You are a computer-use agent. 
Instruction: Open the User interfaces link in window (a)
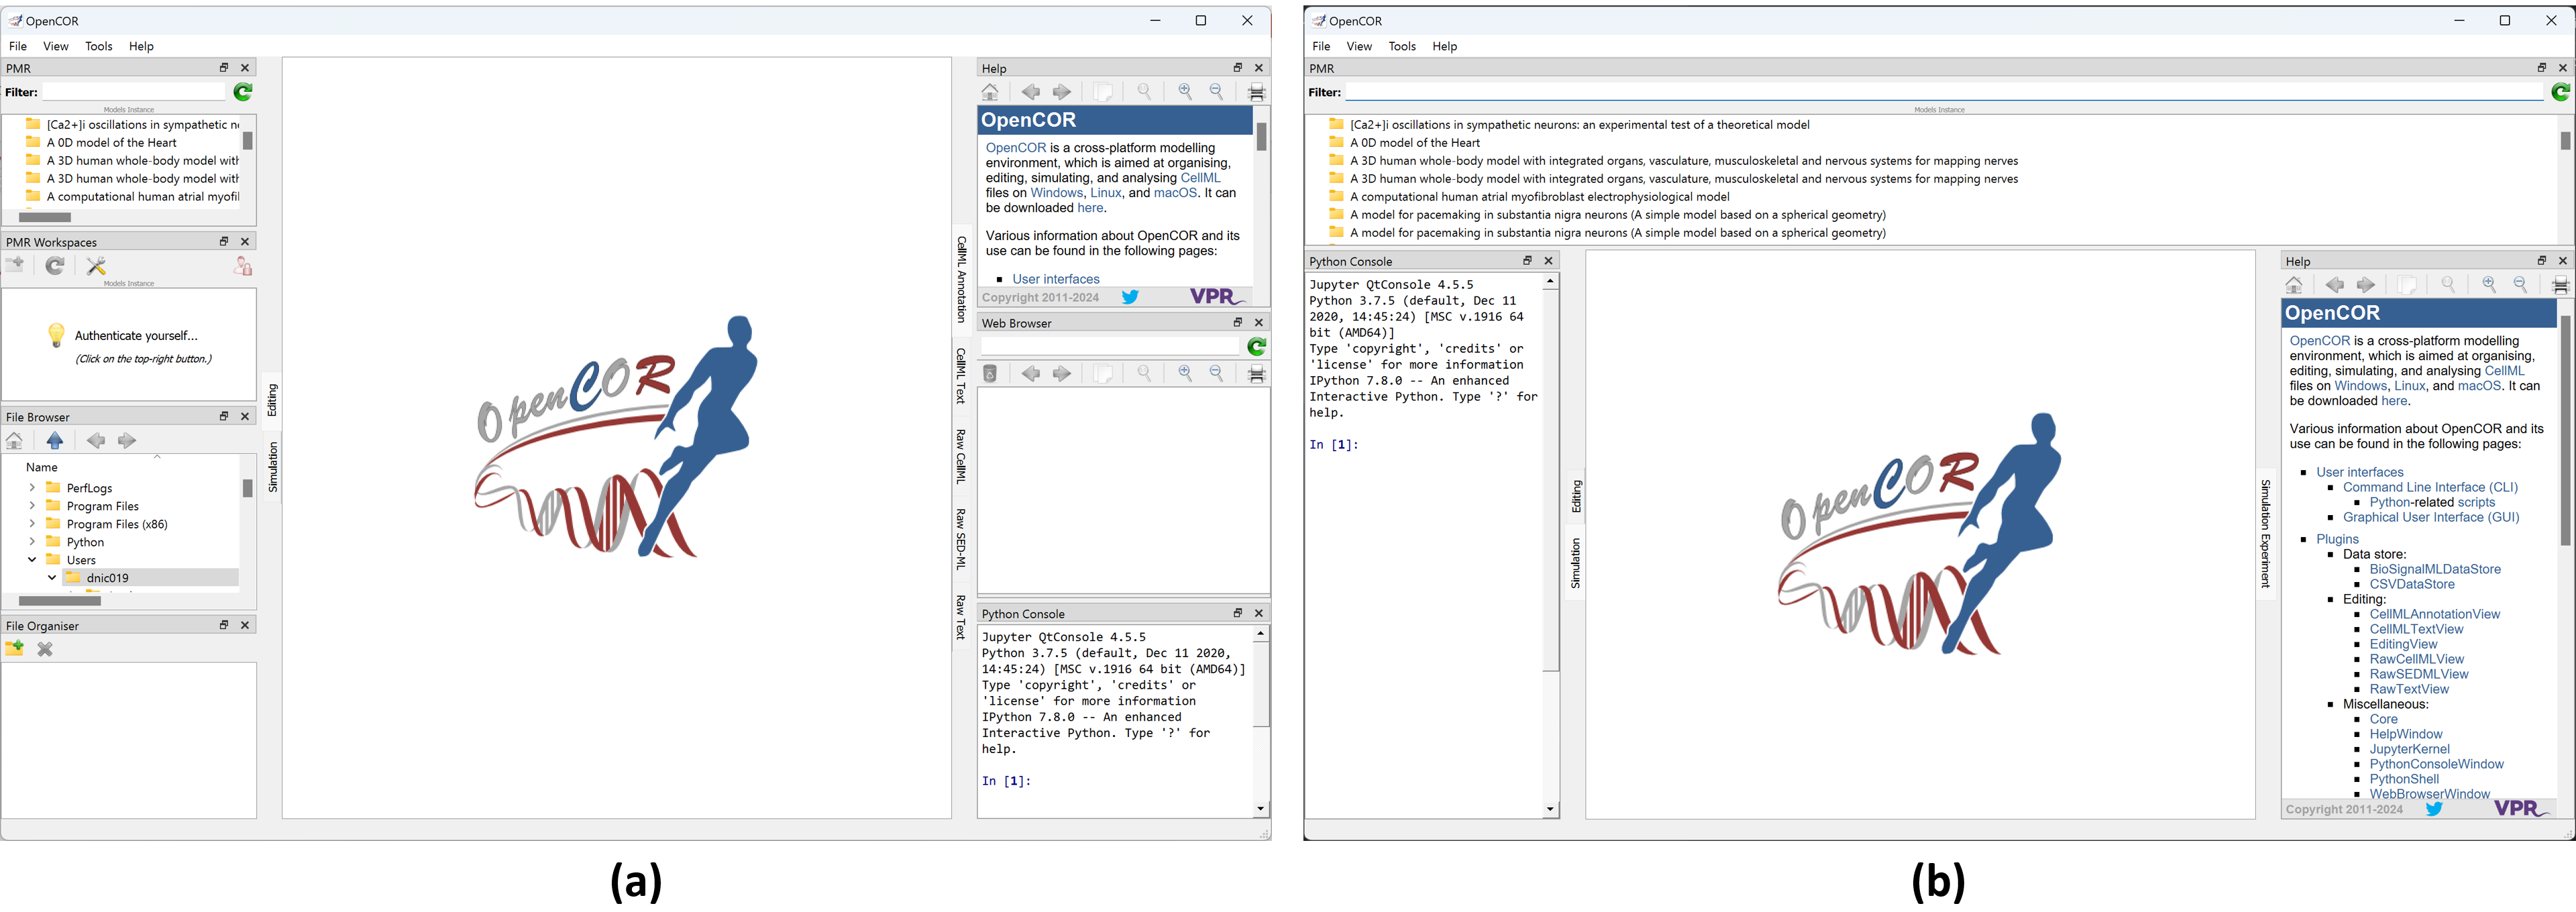[x=1056, y=279]
